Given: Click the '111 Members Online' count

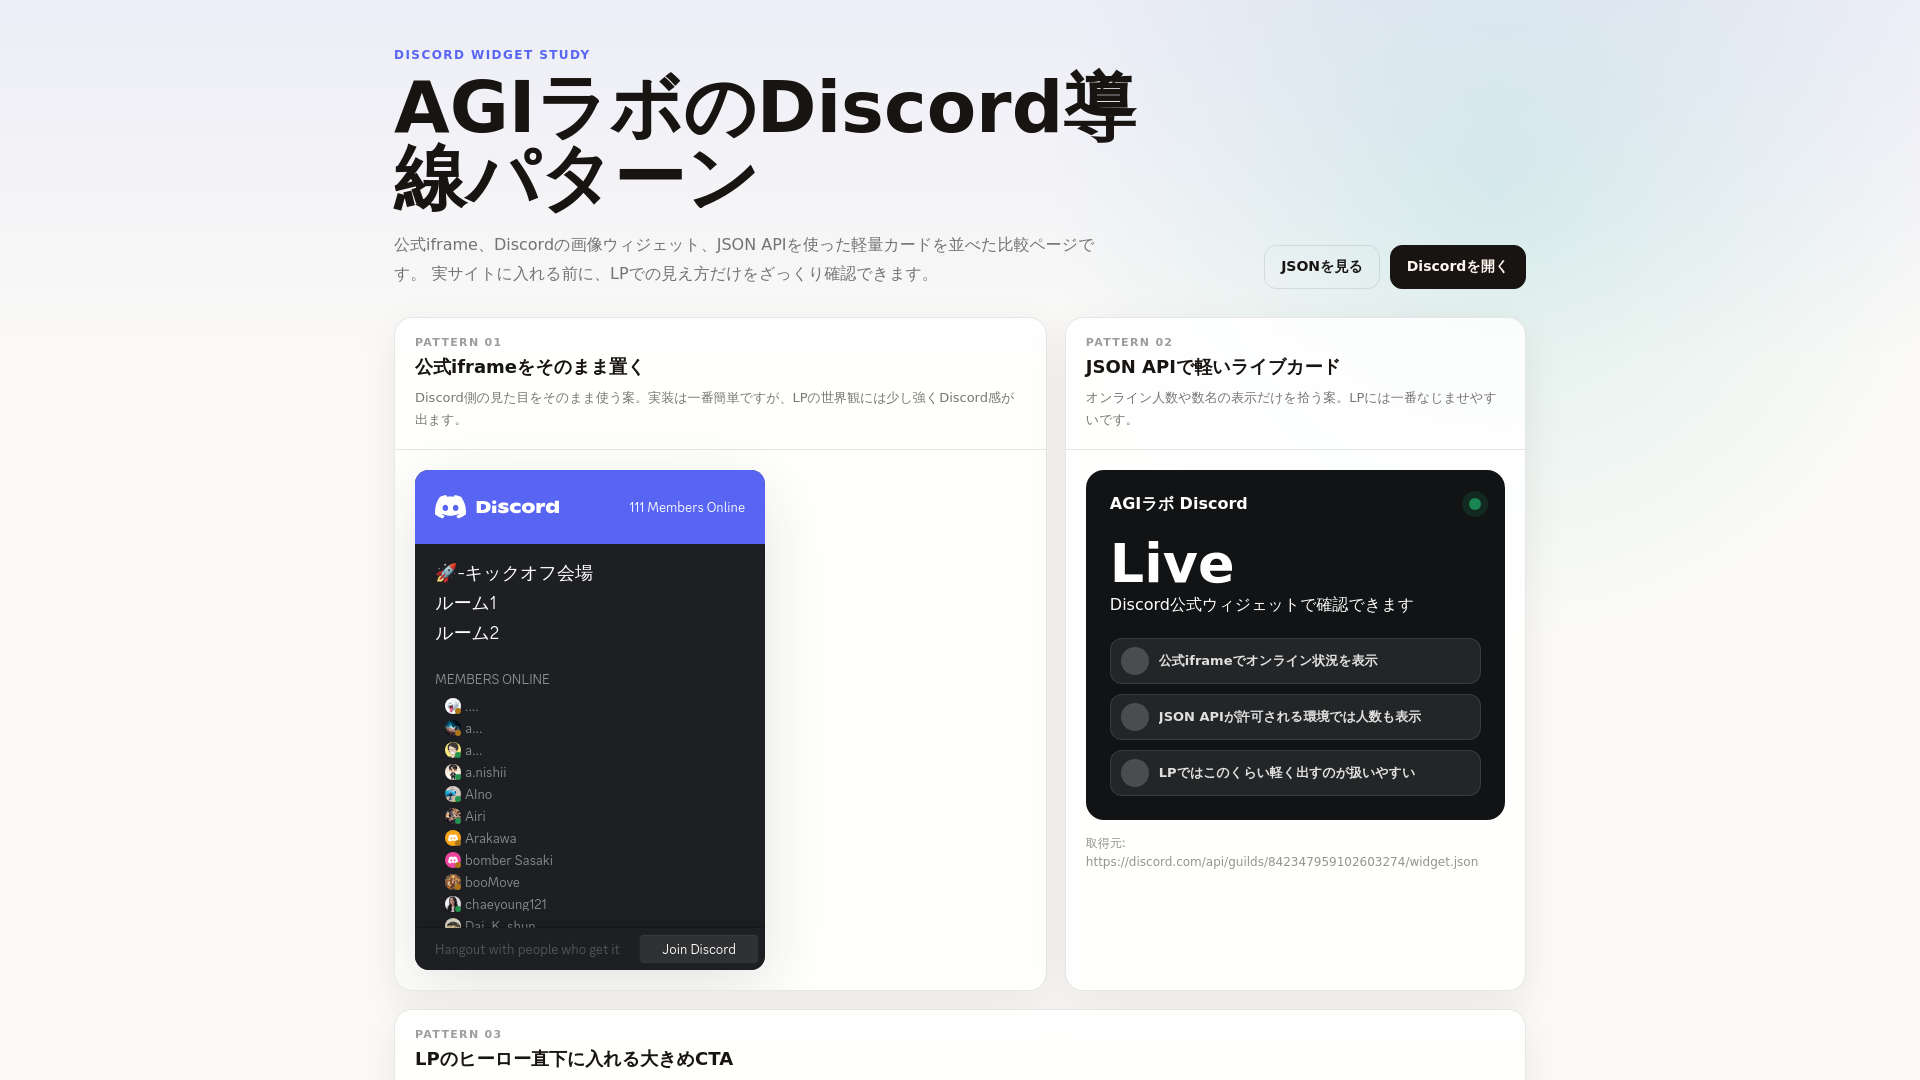Looking at the screenshot, I should pos(687,507).
